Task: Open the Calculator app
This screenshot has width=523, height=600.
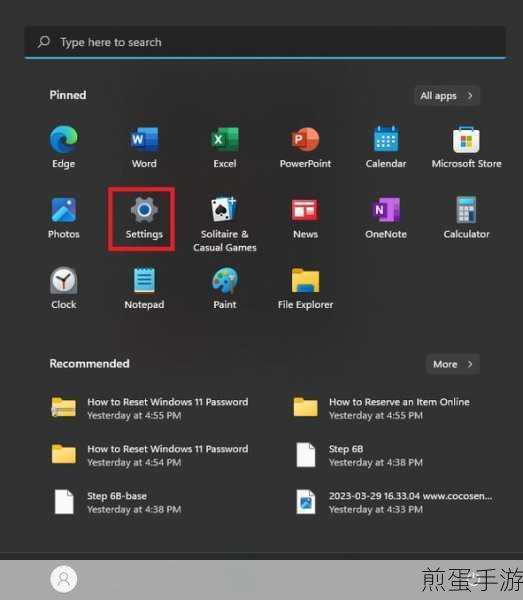Action: point(466,217)
